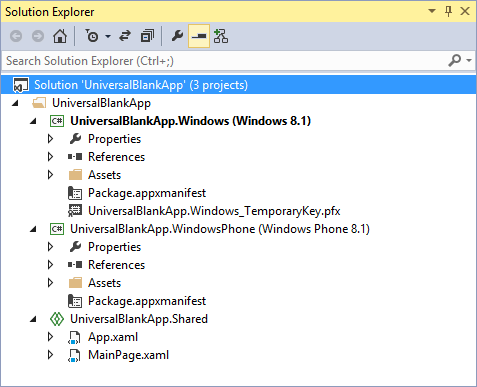Screen dimensions: 477x387
Task: Open the search options dropdown arrow
Action: point(469,61)
